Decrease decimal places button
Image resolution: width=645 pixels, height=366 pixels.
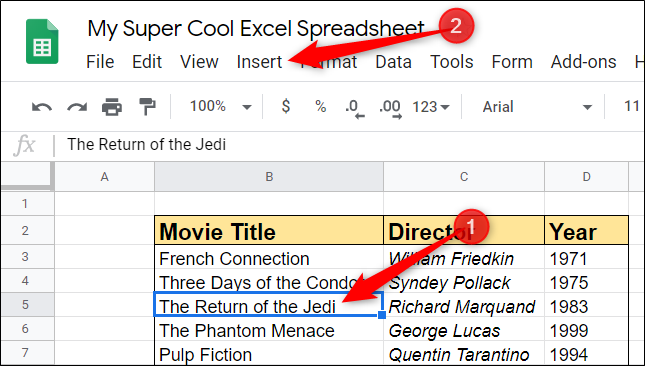coord(355,109)
